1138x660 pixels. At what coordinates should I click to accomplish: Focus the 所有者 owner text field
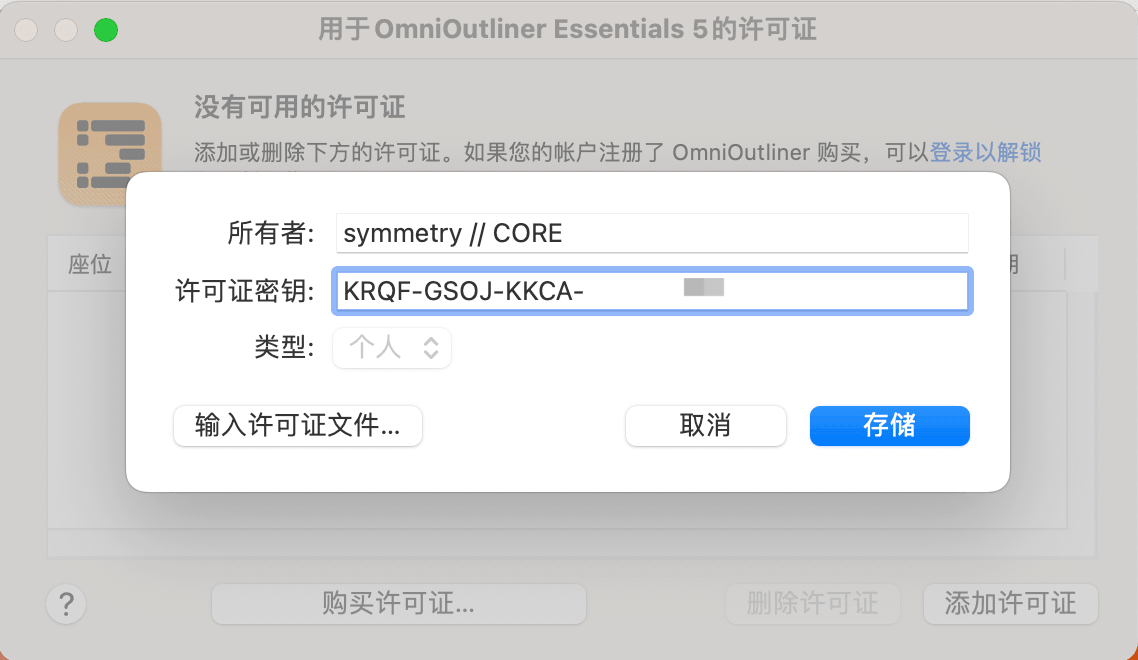(652, 233)
